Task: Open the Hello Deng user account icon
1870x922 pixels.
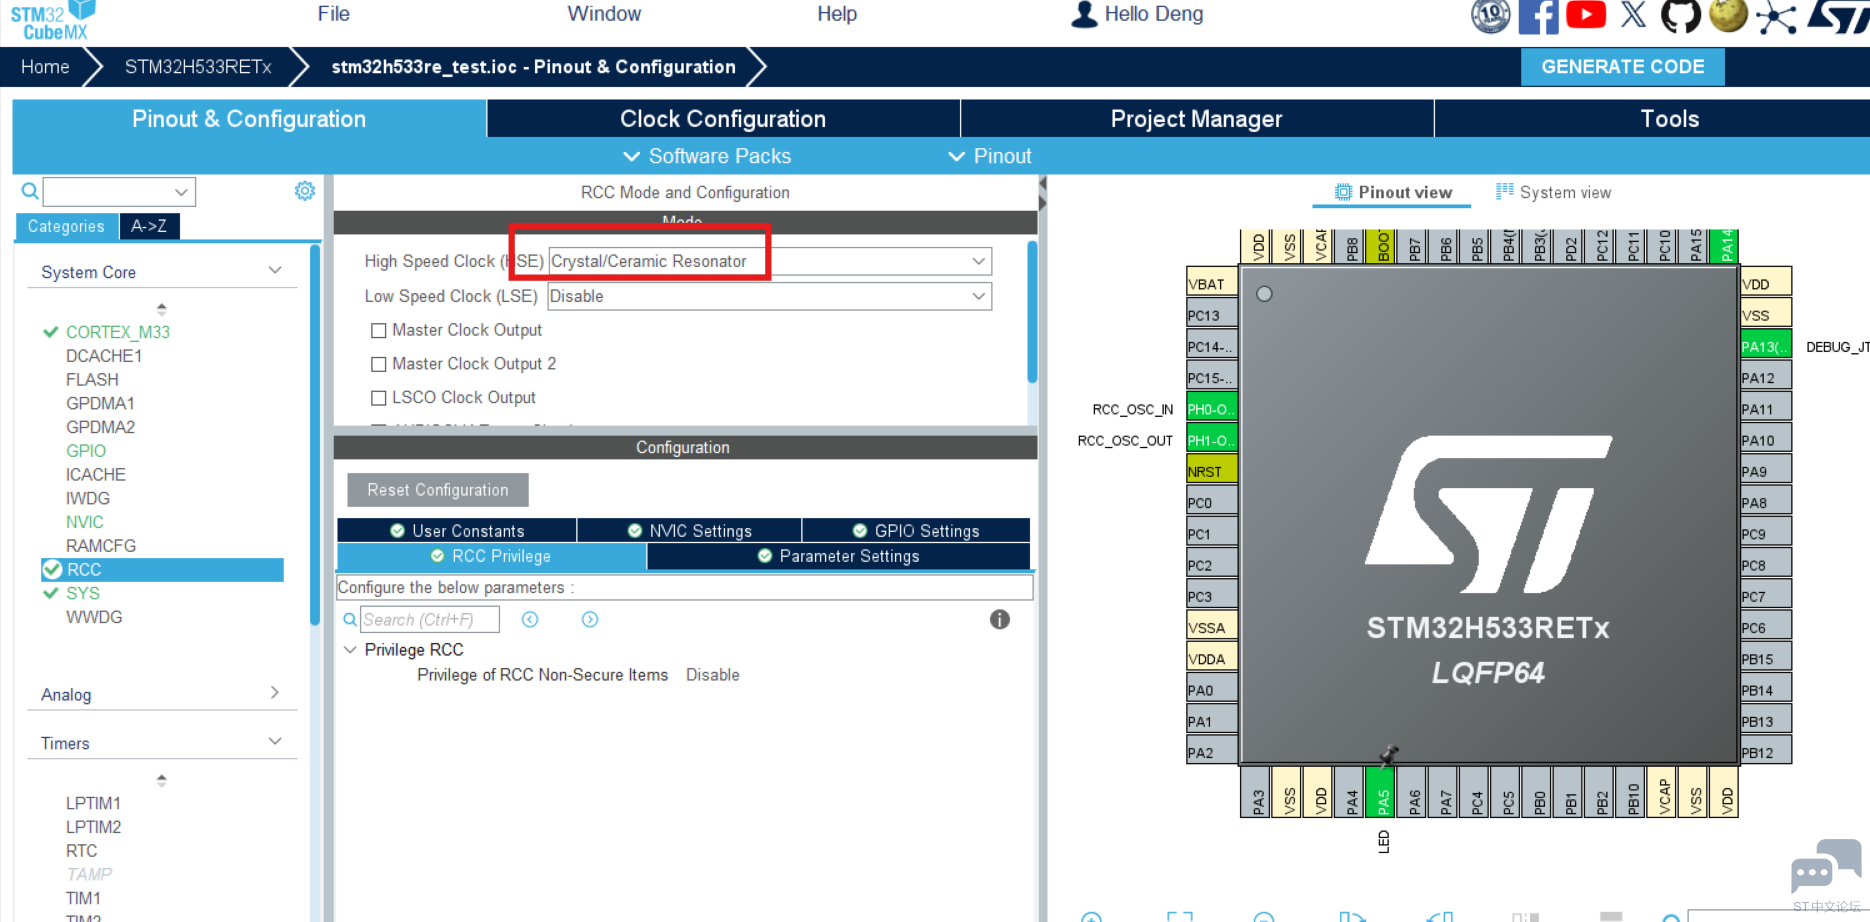Action: 1084,14
